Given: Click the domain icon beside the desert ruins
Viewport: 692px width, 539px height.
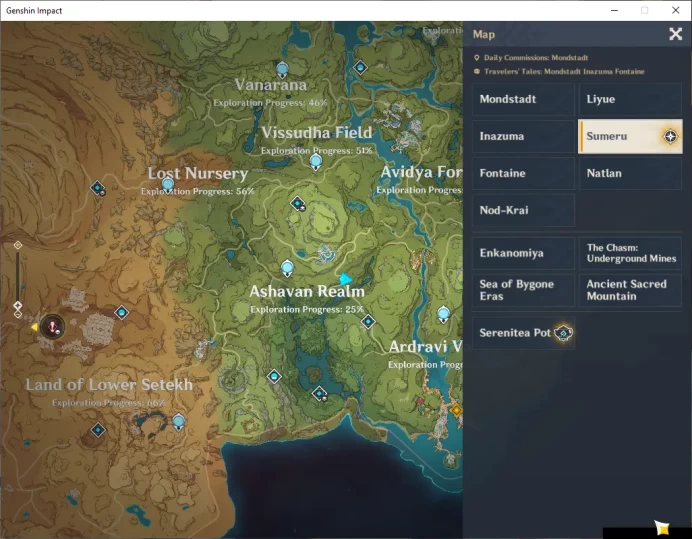Looking at the screenshot, I should [x=122, y=313].
